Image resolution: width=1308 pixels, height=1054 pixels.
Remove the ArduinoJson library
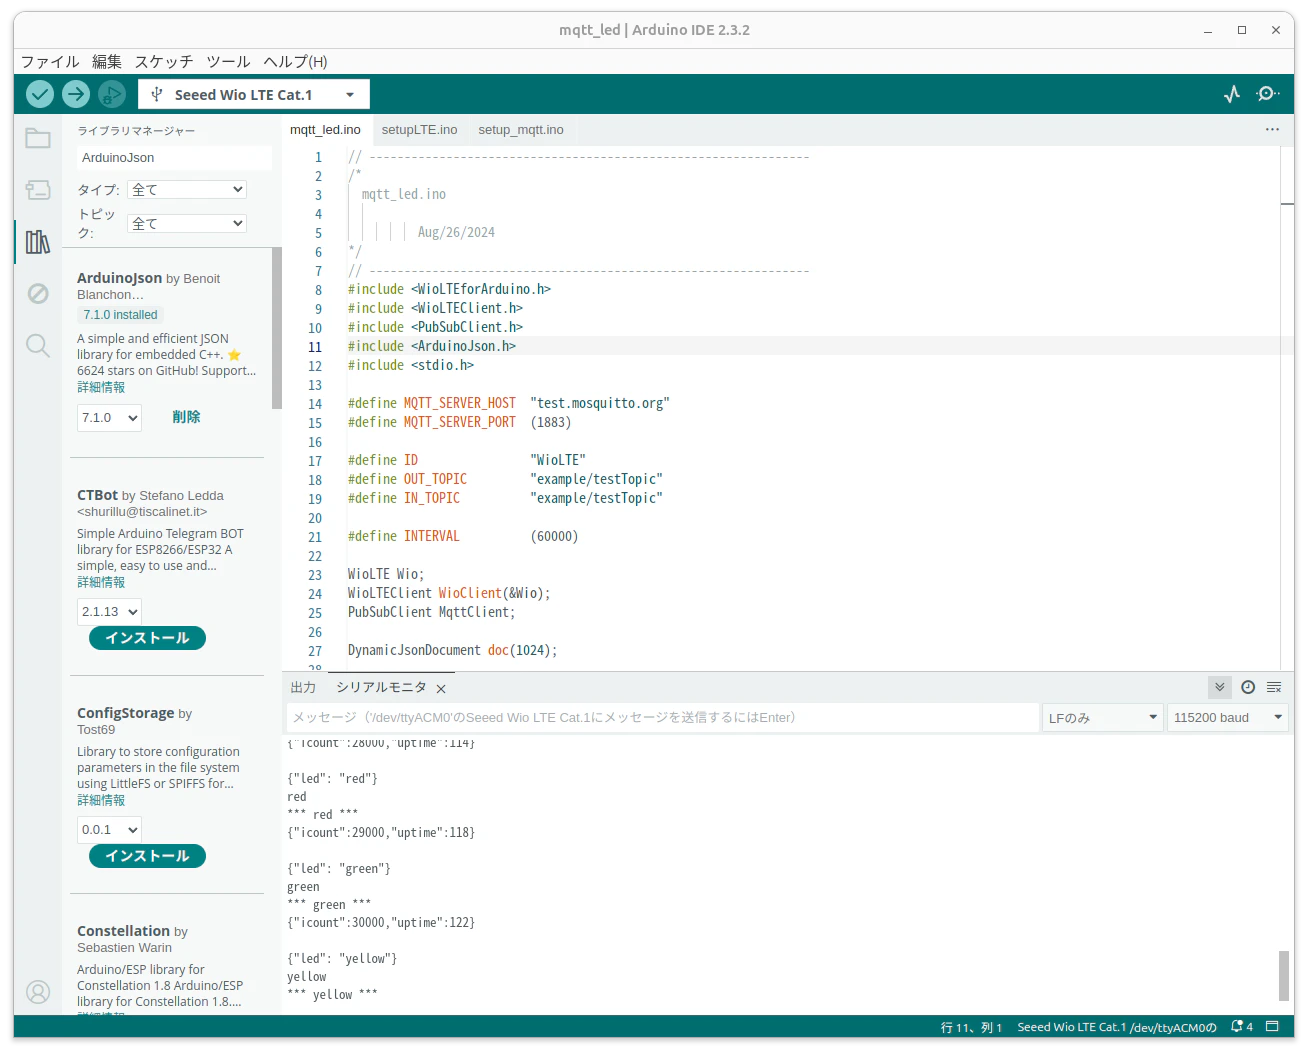click(x=186, y=417)
